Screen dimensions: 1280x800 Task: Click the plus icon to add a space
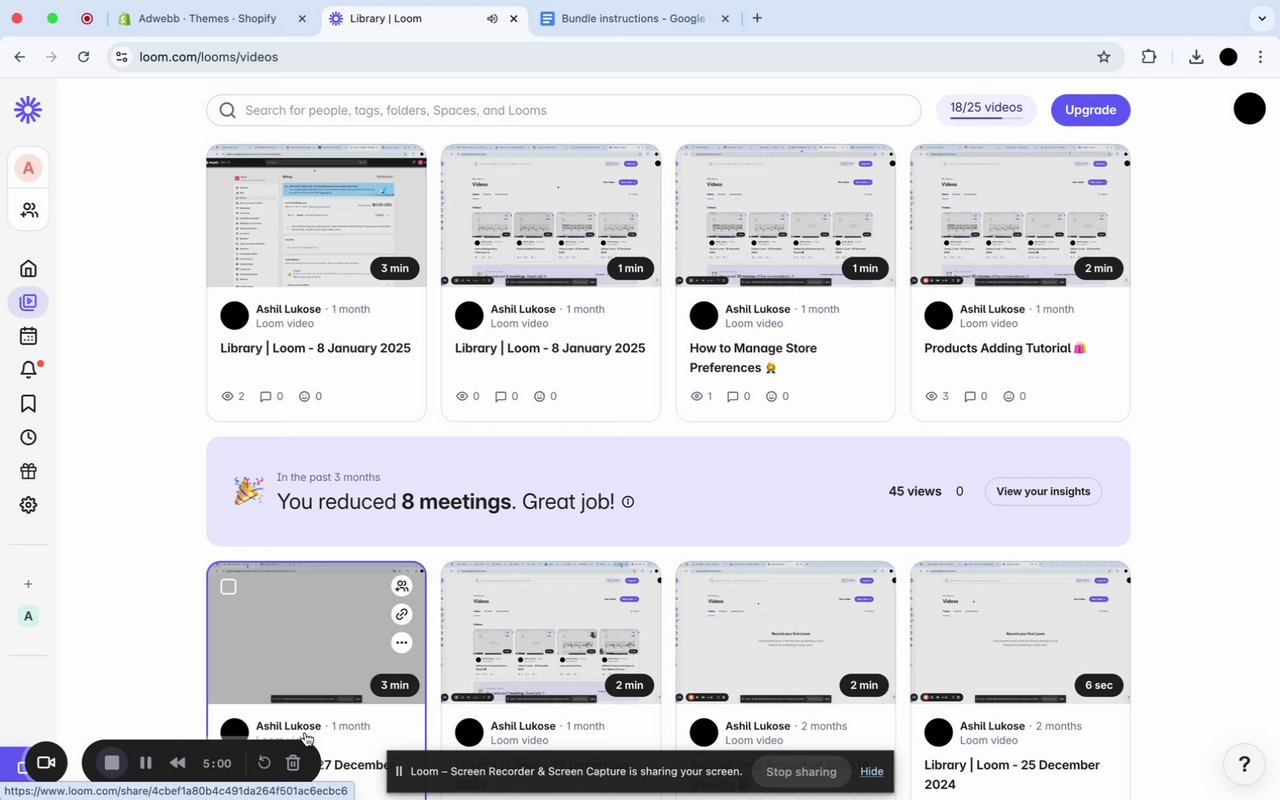28,584
